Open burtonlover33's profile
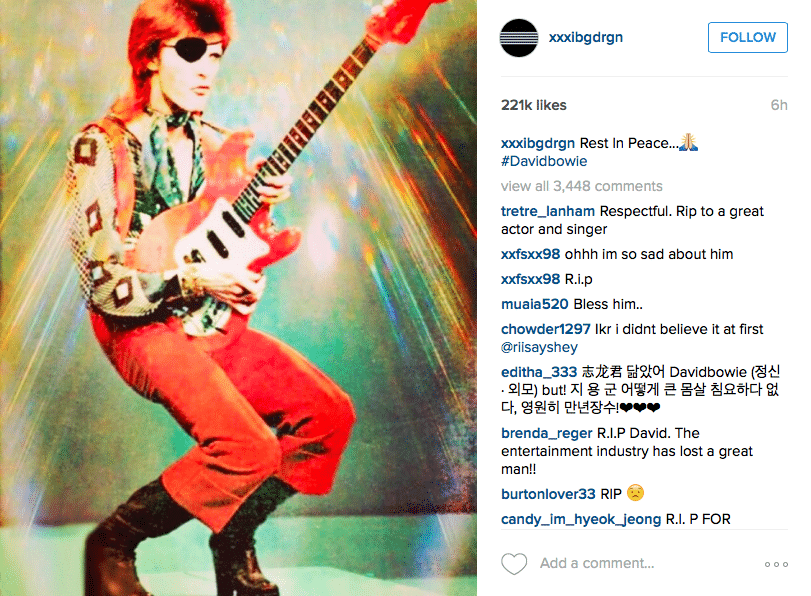This screenshot has width=811, height=596. tap(548, 494)
